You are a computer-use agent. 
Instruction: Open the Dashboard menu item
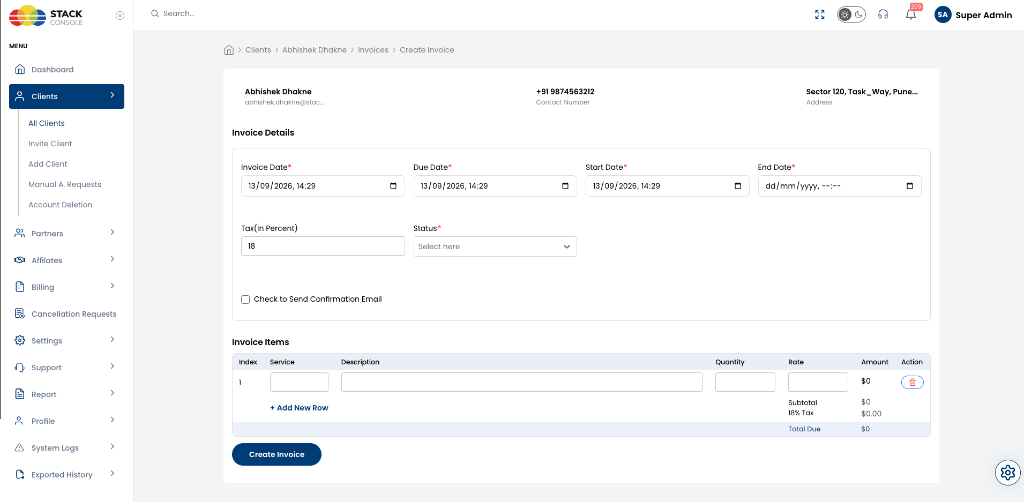click(x=52, y=69)
